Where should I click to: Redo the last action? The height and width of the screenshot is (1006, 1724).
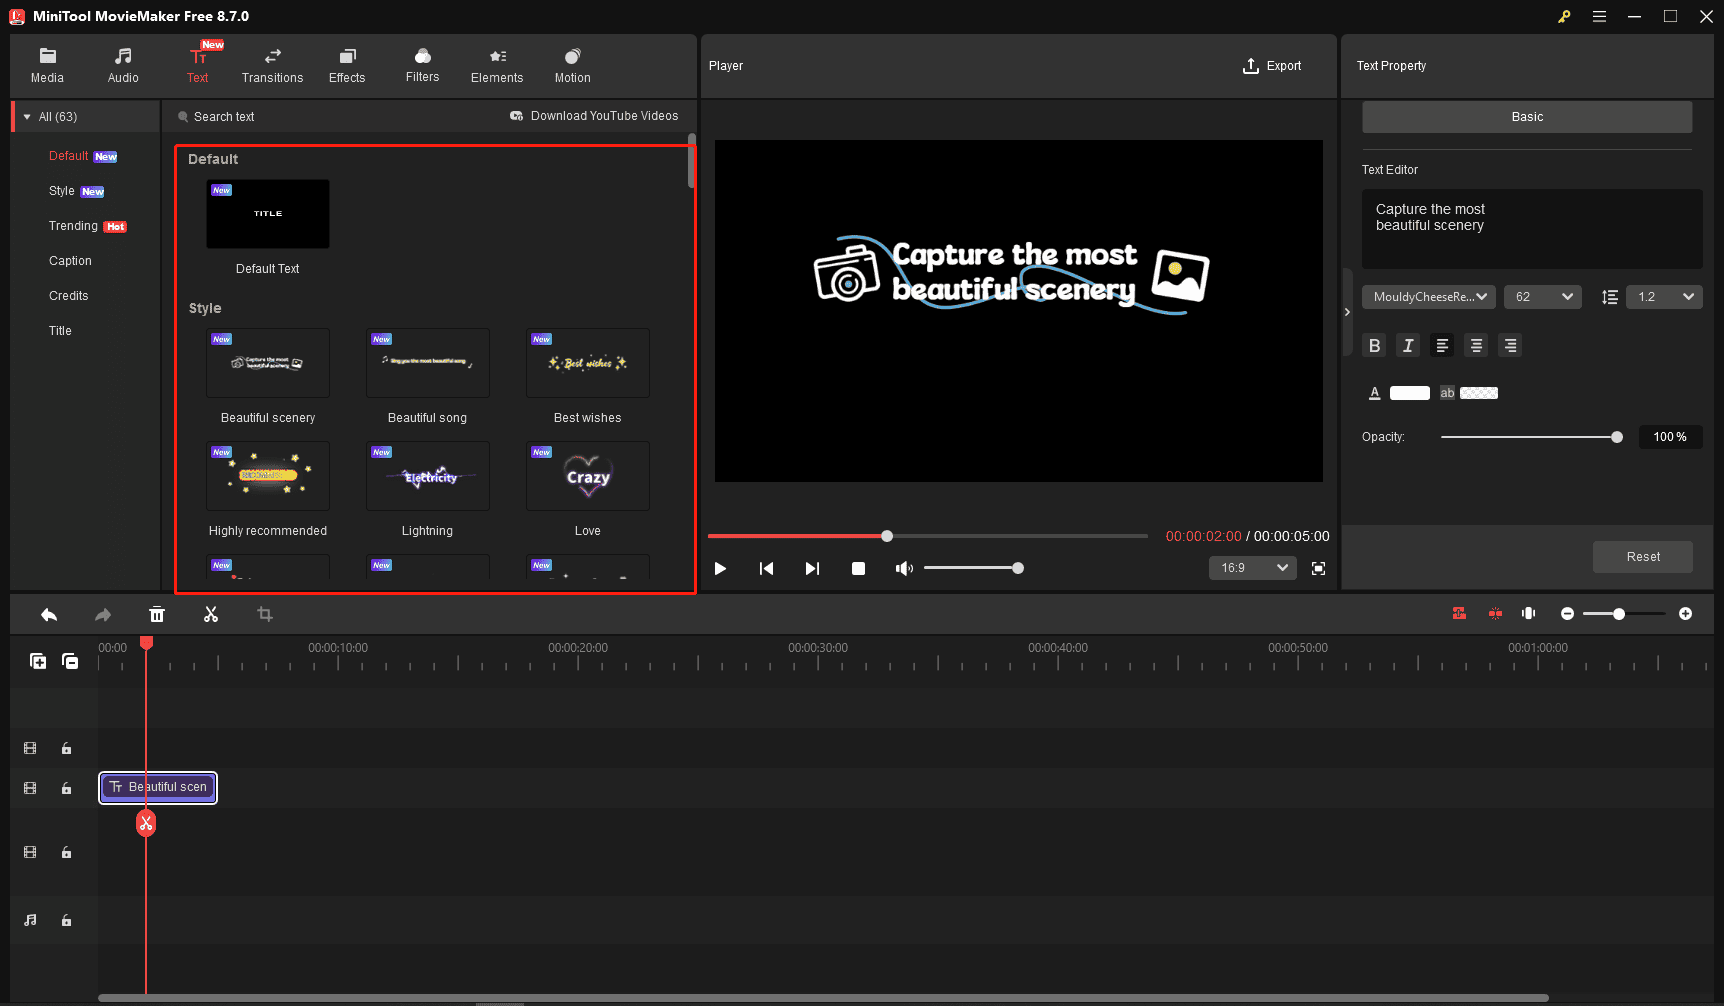point(103,615)
